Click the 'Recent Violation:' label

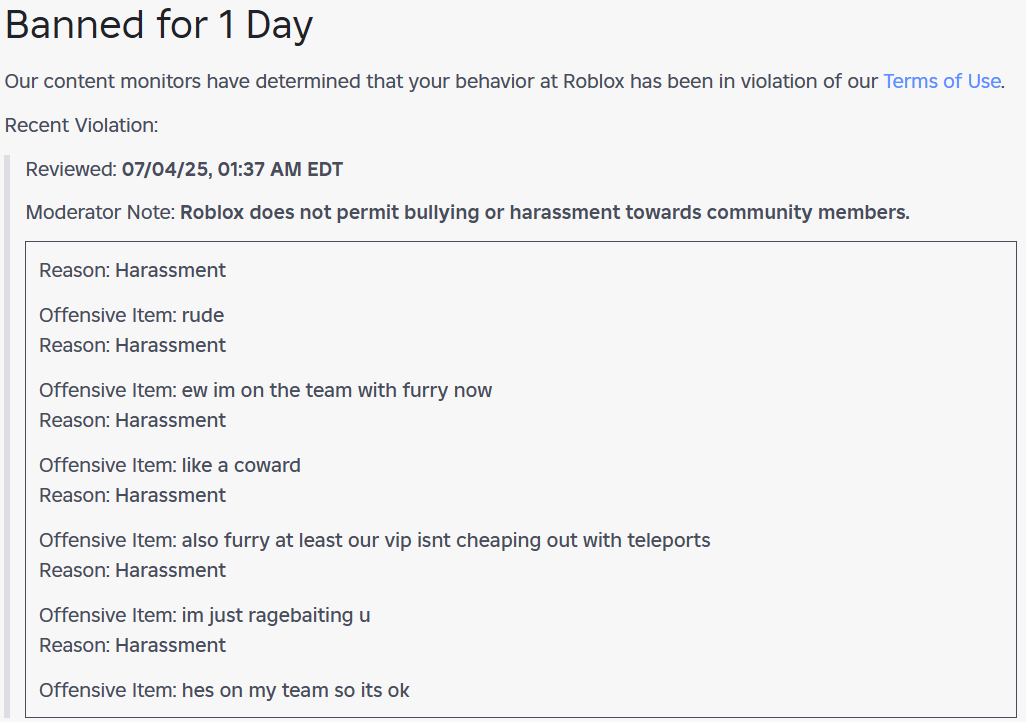[x=81, y=125]
